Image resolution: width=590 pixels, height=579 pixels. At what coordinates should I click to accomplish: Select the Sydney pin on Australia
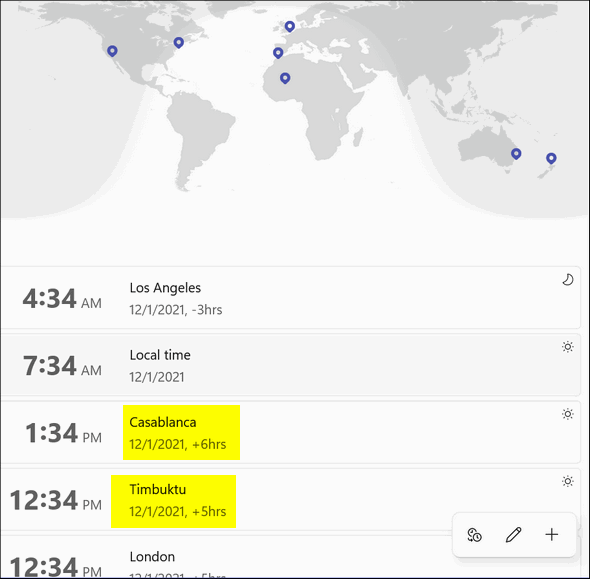[516, 153]
